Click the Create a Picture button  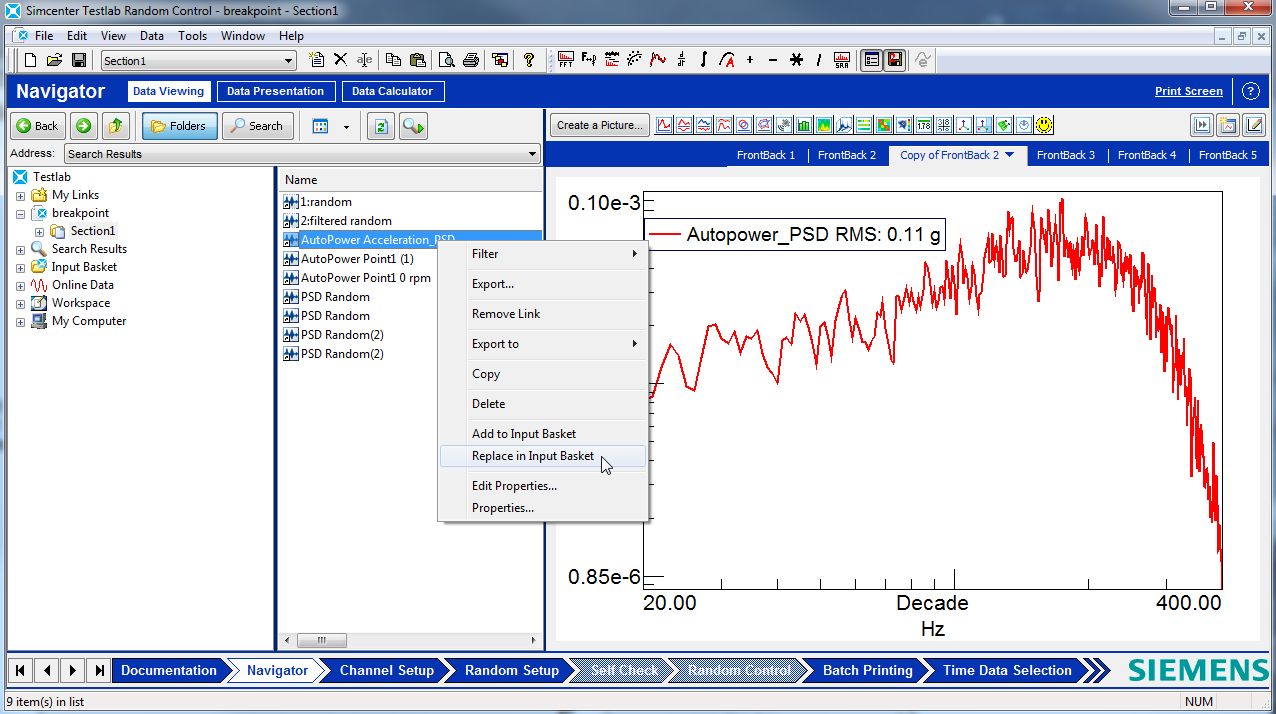pyautogui.click(x=600, y=125)
